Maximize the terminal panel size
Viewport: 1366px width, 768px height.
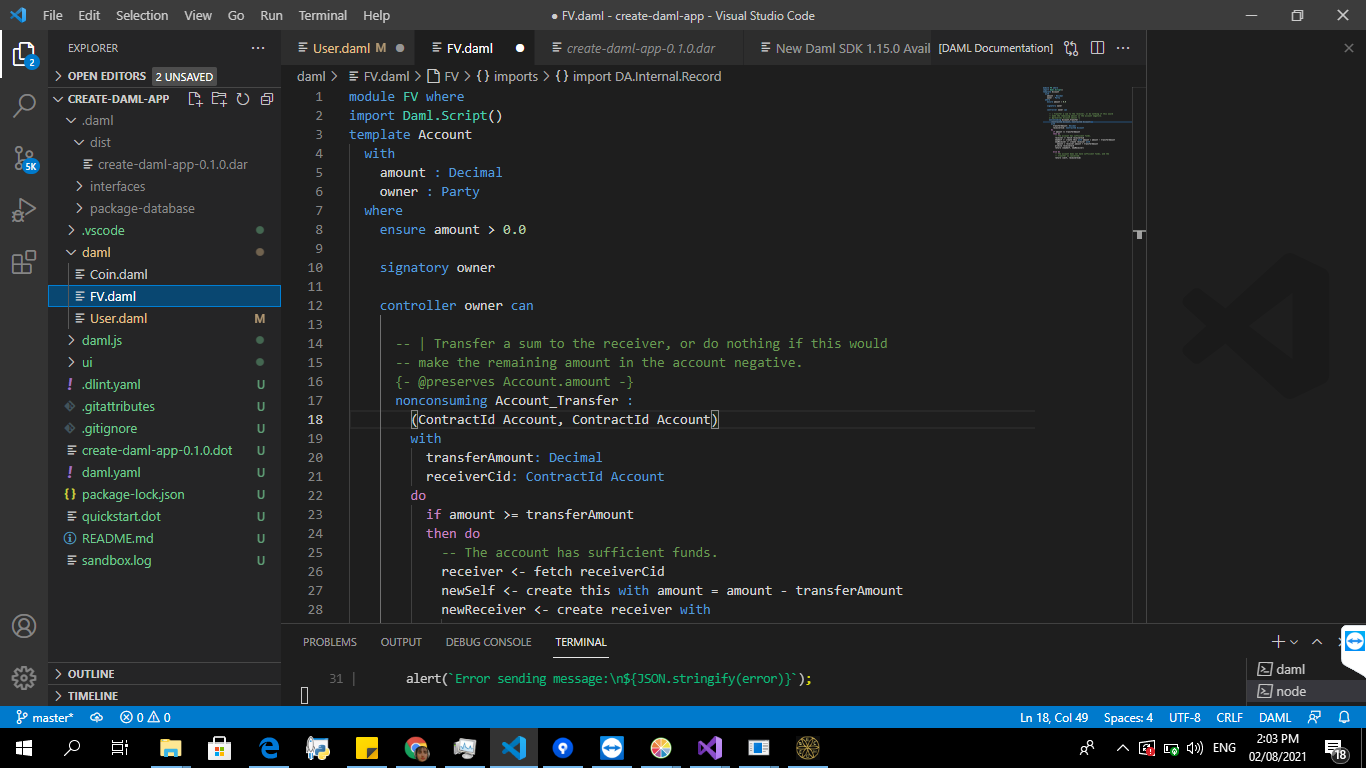click(x=1317, y=642)
